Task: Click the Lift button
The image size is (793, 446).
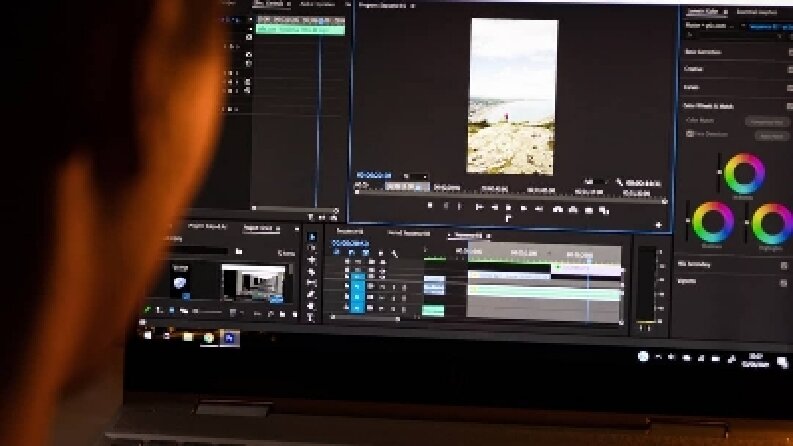Action: (558, 209)
